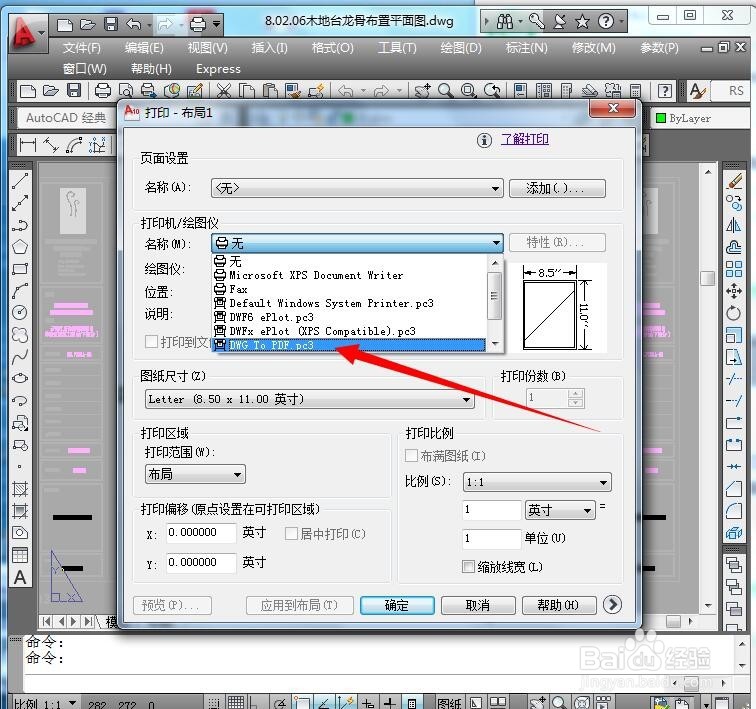Click Undo icon in Quick Access toolbar
The height and width of the screenshot is (709, 756).
point(134,24)
